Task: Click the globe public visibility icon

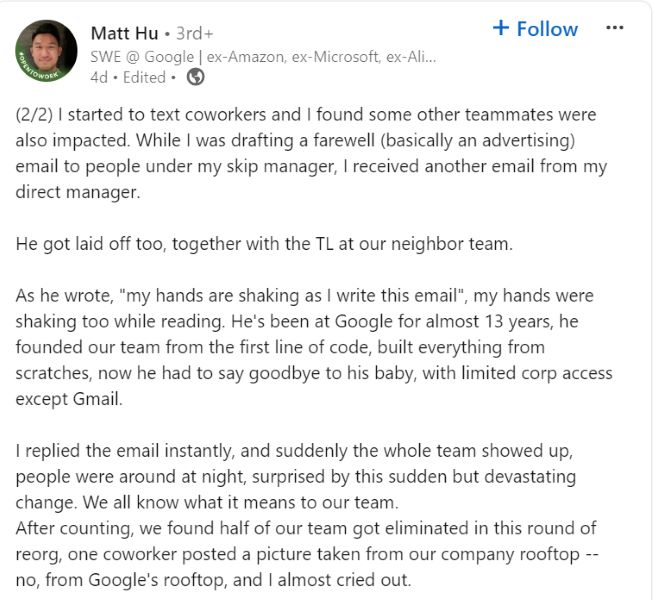Action: (196, 76)
